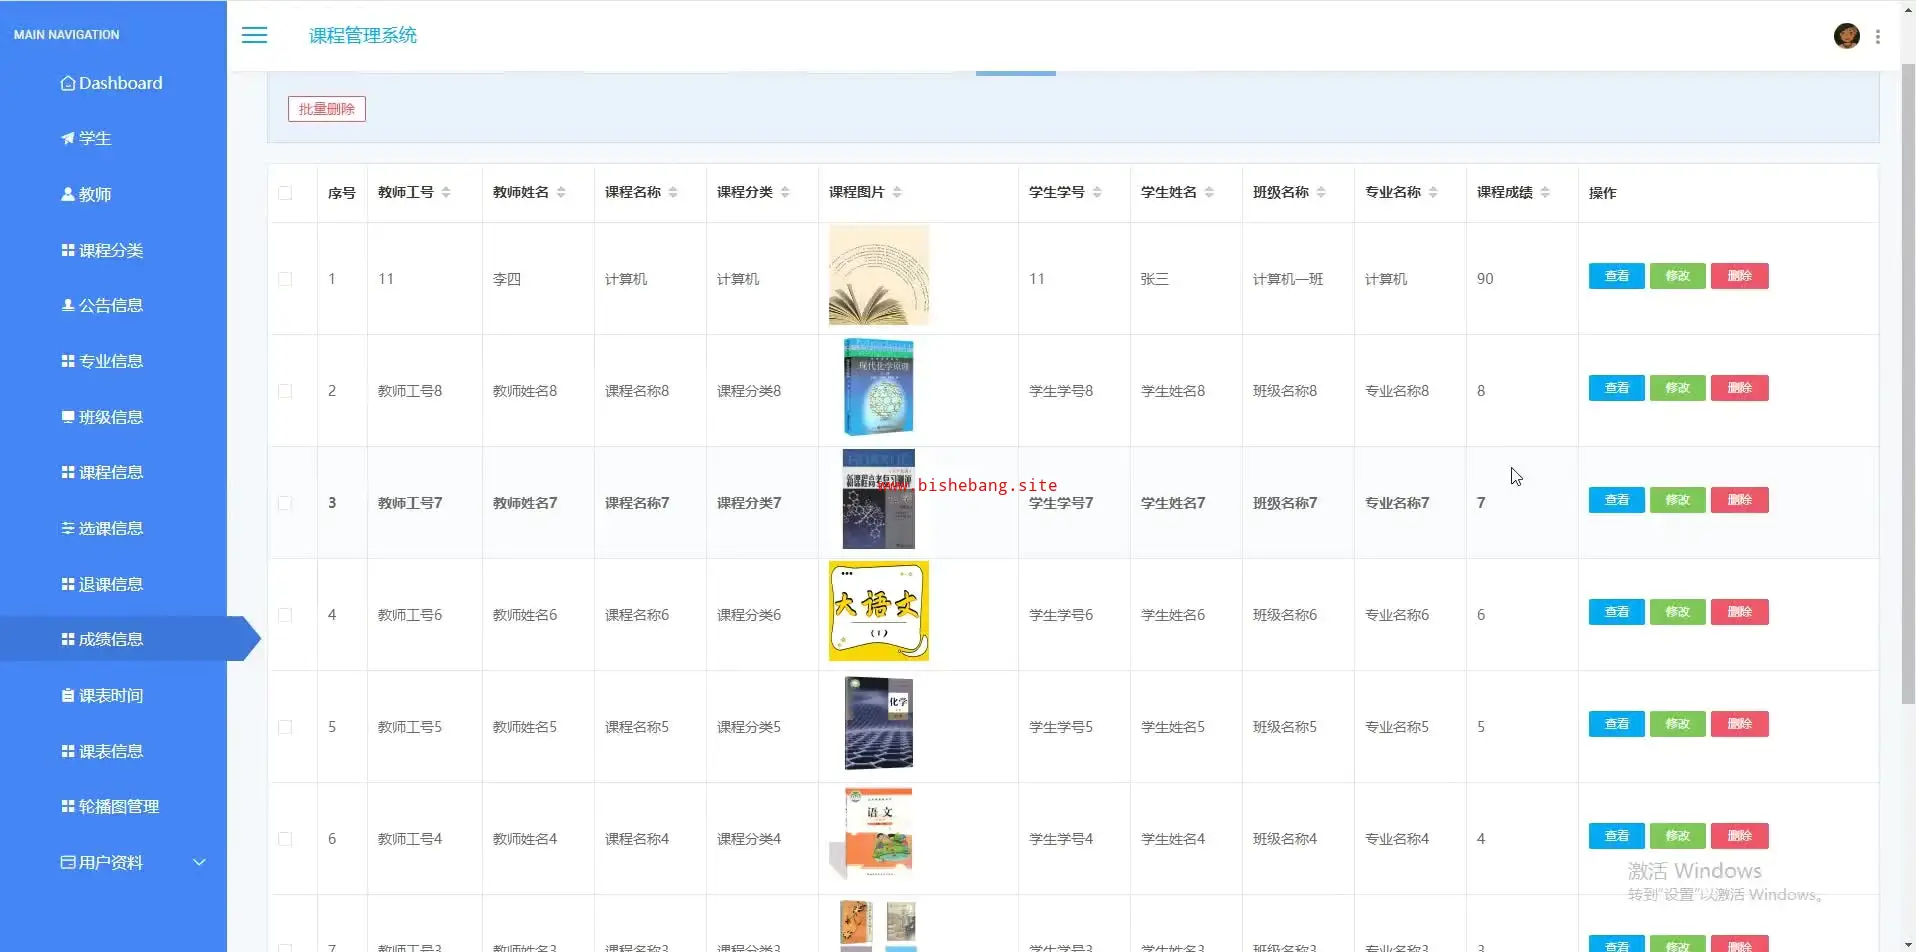Viewport: 1916px width, 952px height.
Task: Sort by 班级名称 column arrows
Action: 1321,192
